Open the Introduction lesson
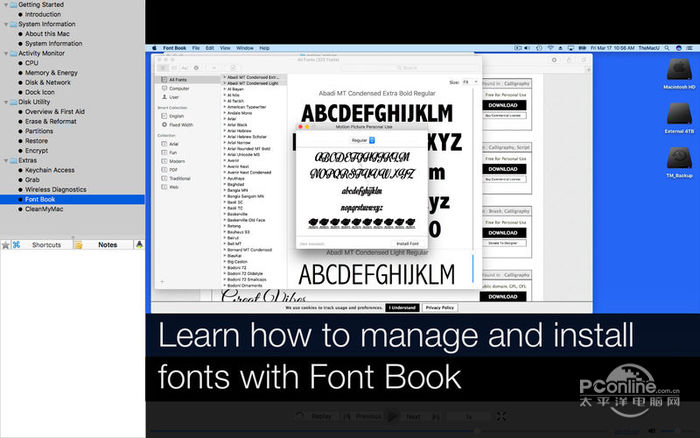 click(43, 14)
